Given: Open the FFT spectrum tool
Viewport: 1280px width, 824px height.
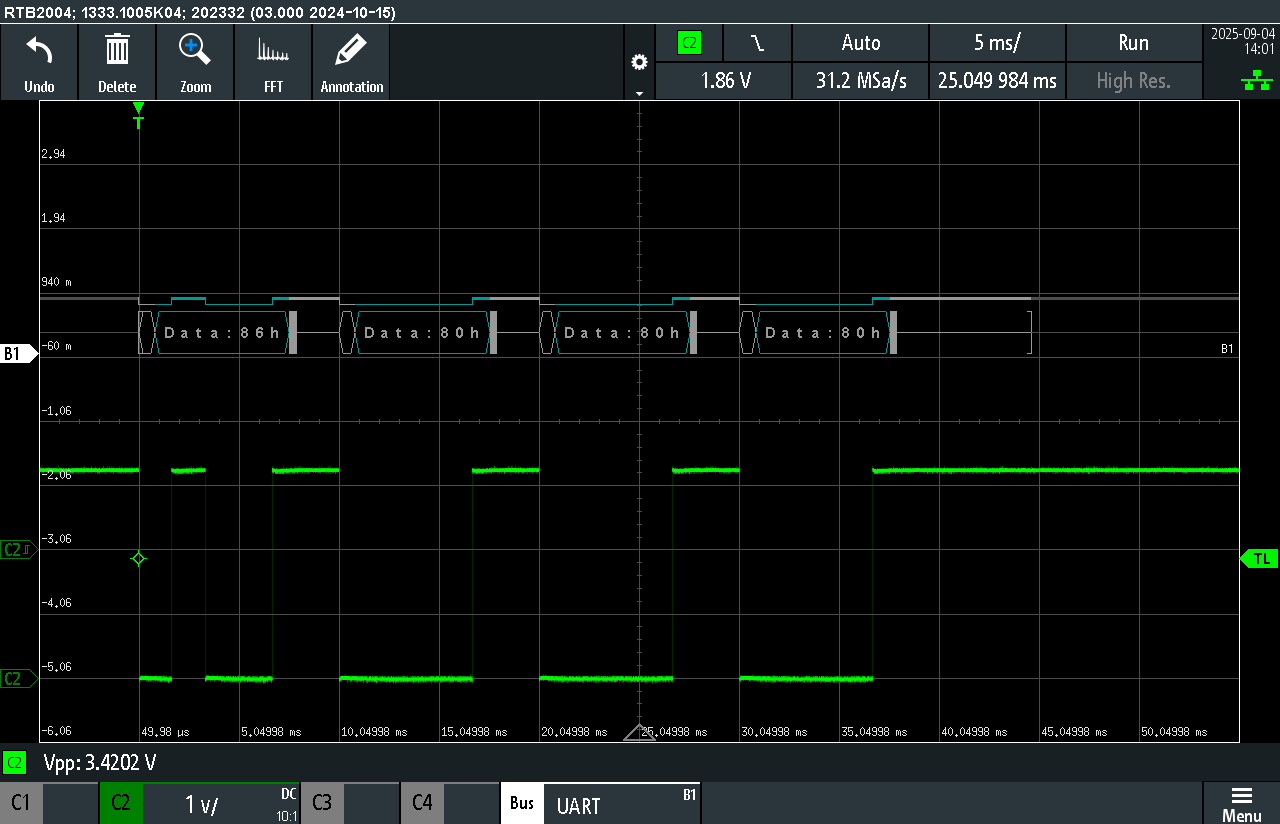Looking at the screenshot, I should (273, 50).
